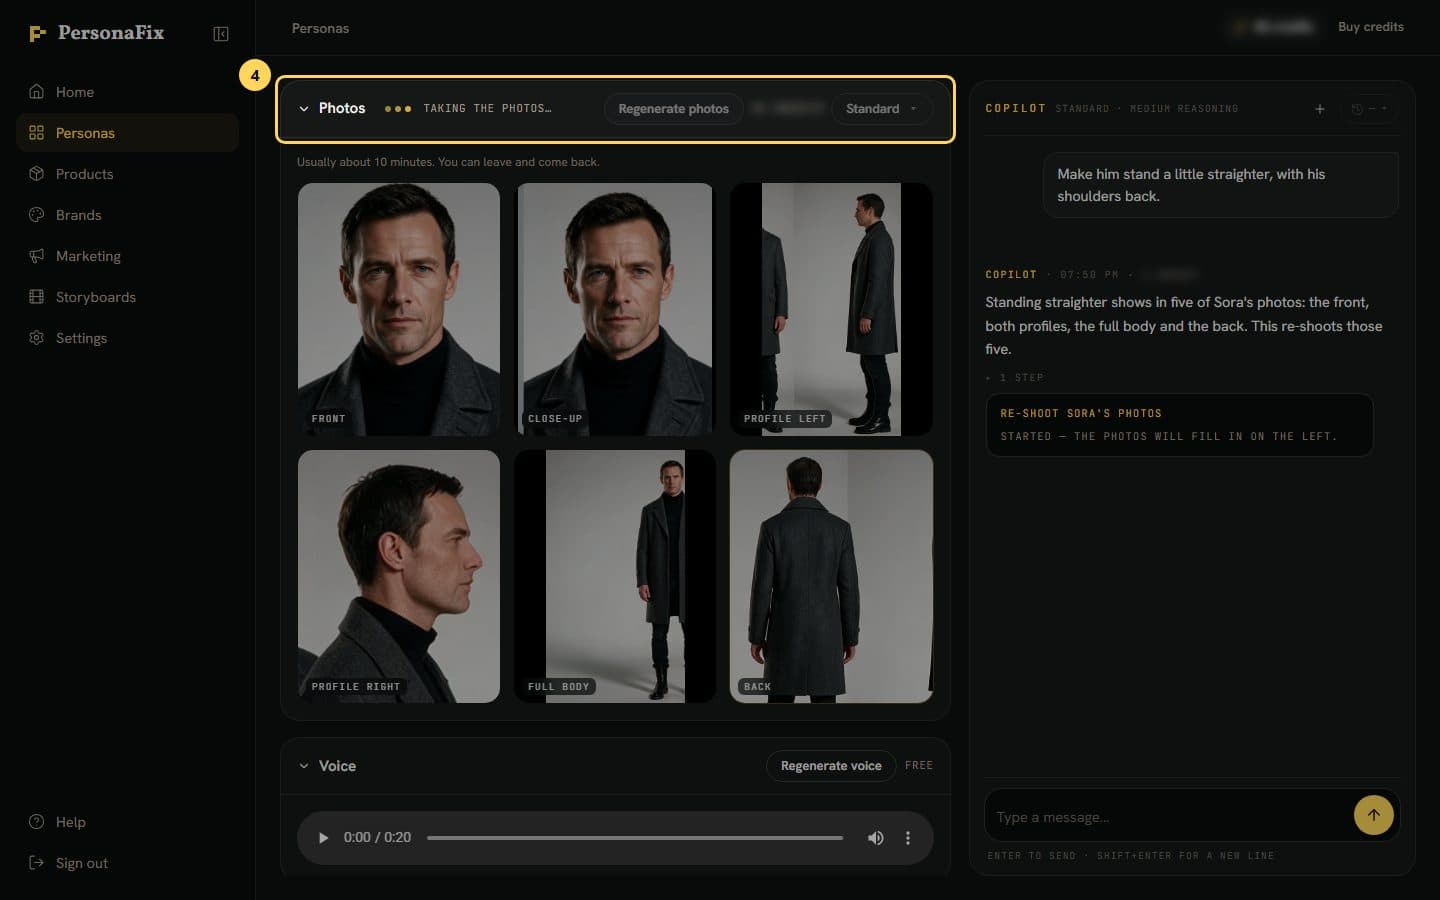Collapse the Voice section chevron
This screenshot has width=1440, height=900.
304,766
